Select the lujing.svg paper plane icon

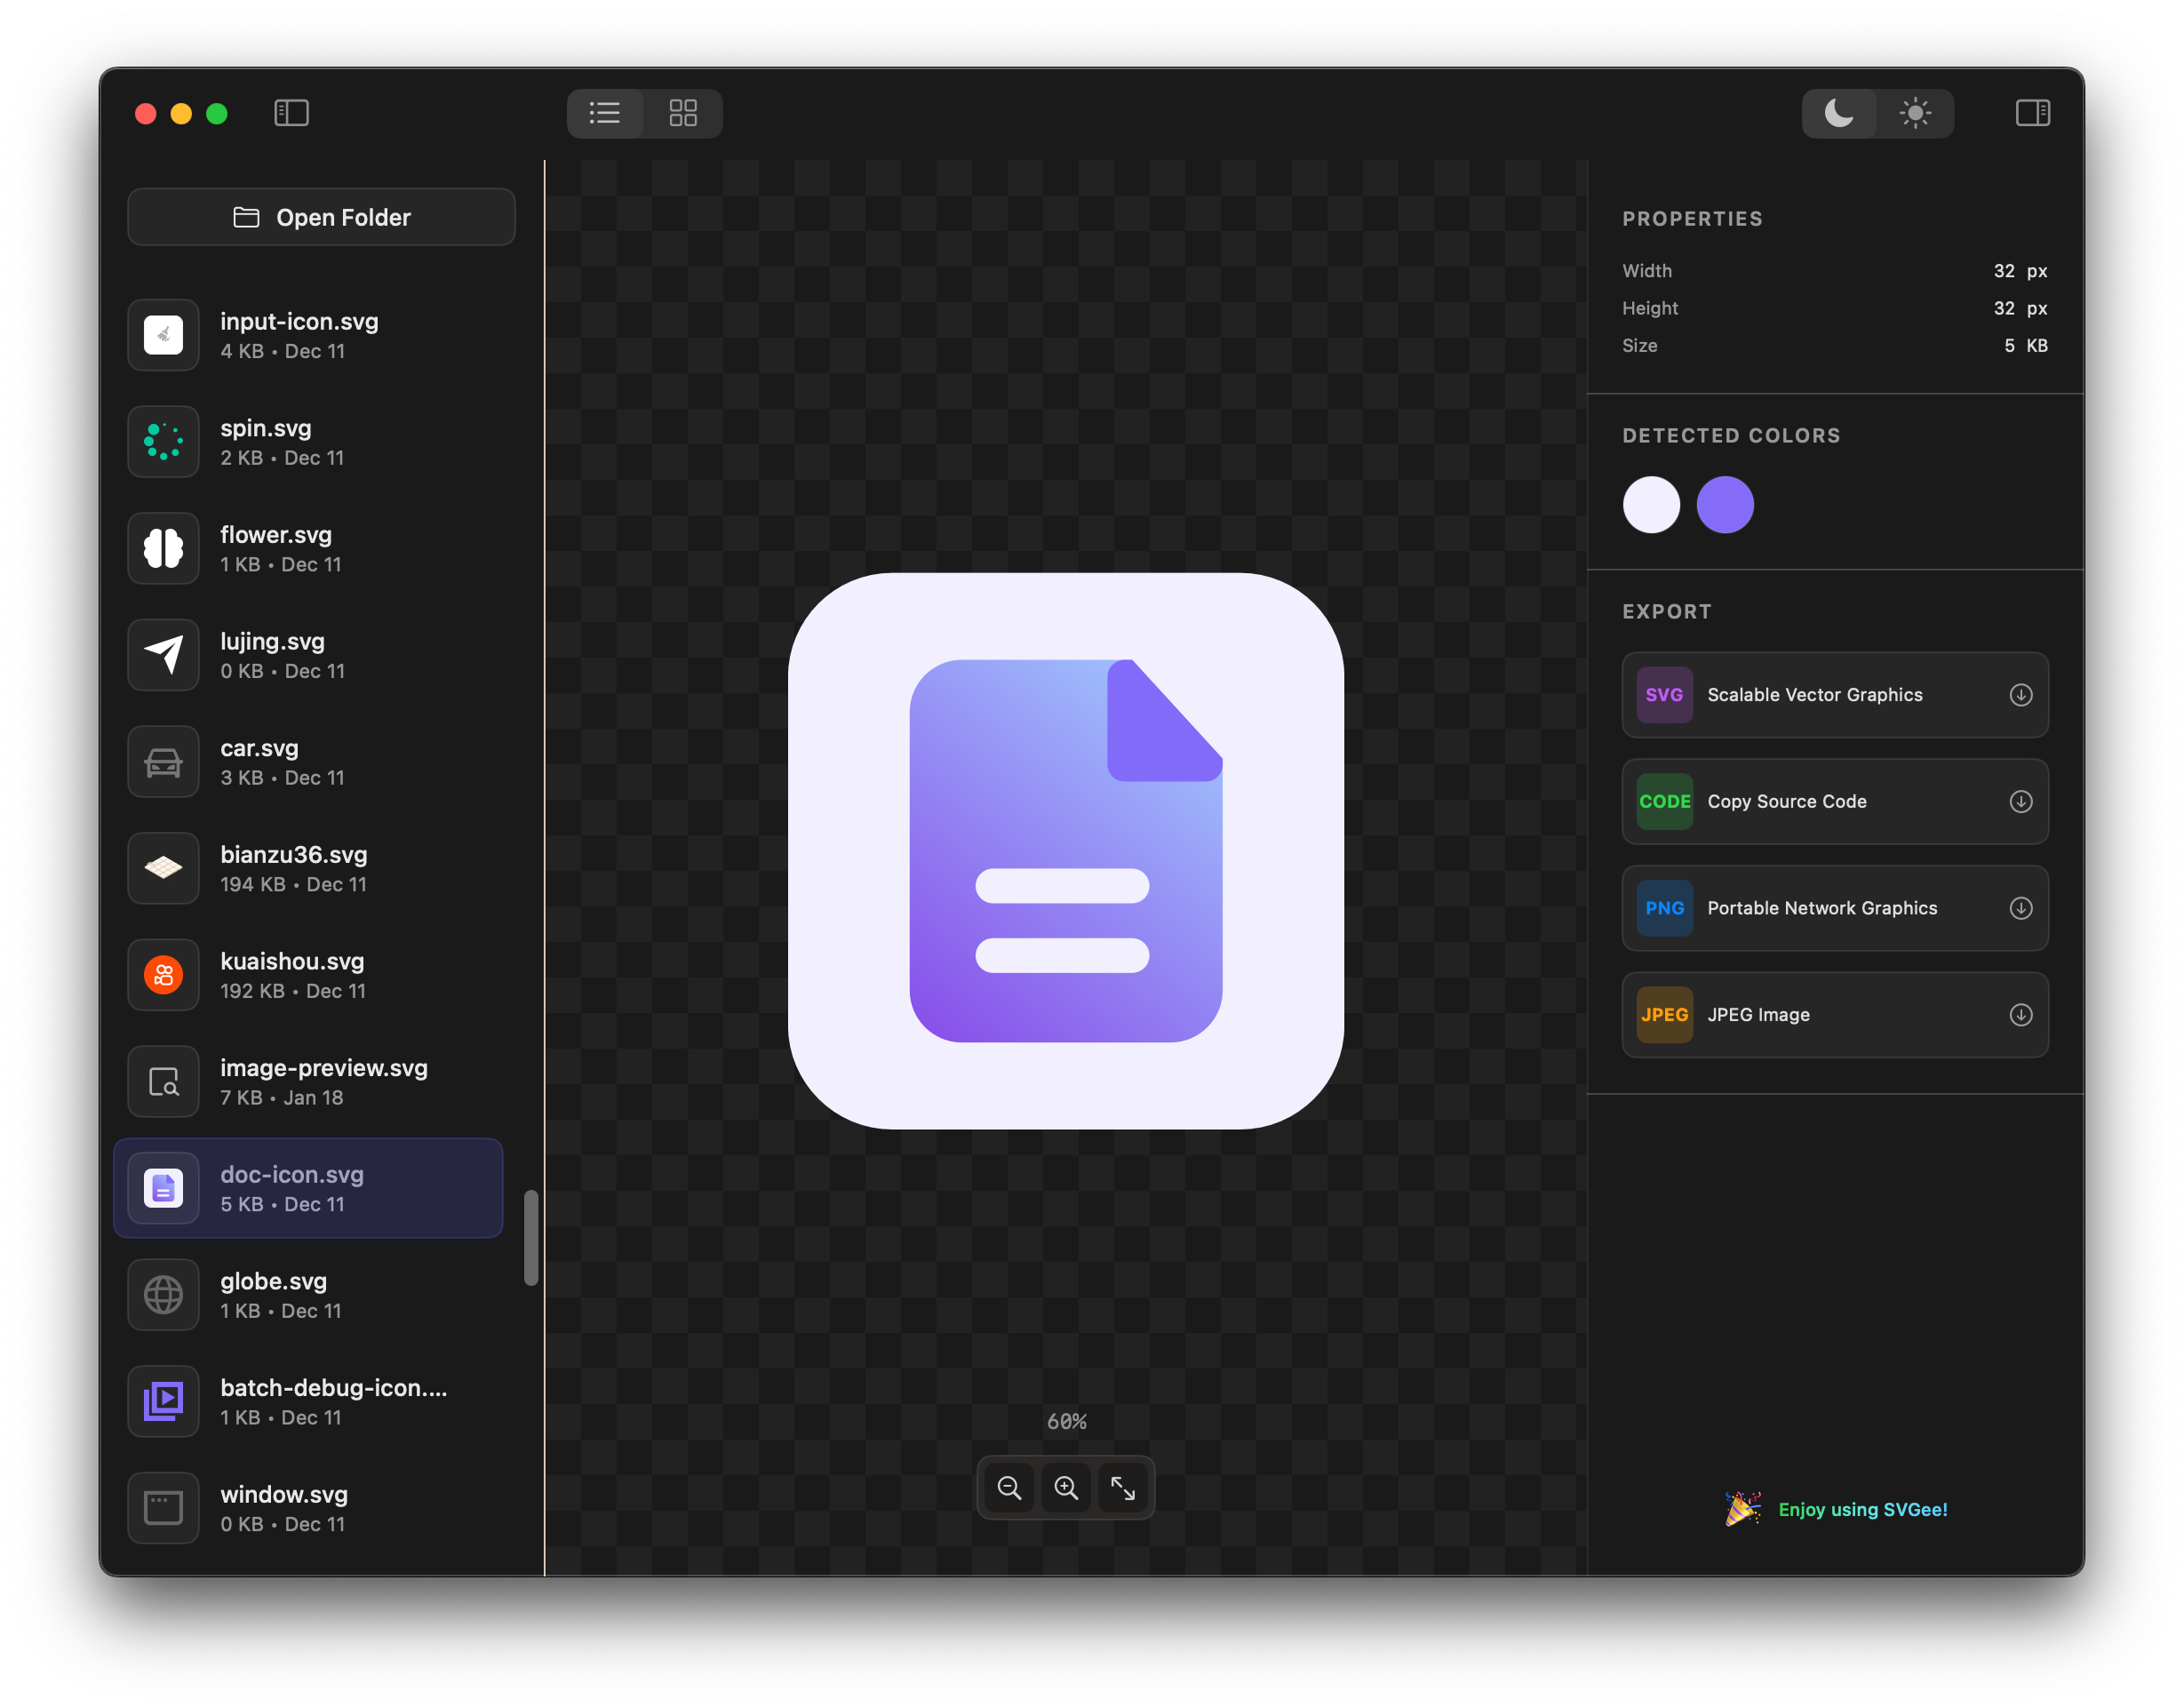(163, 655)
